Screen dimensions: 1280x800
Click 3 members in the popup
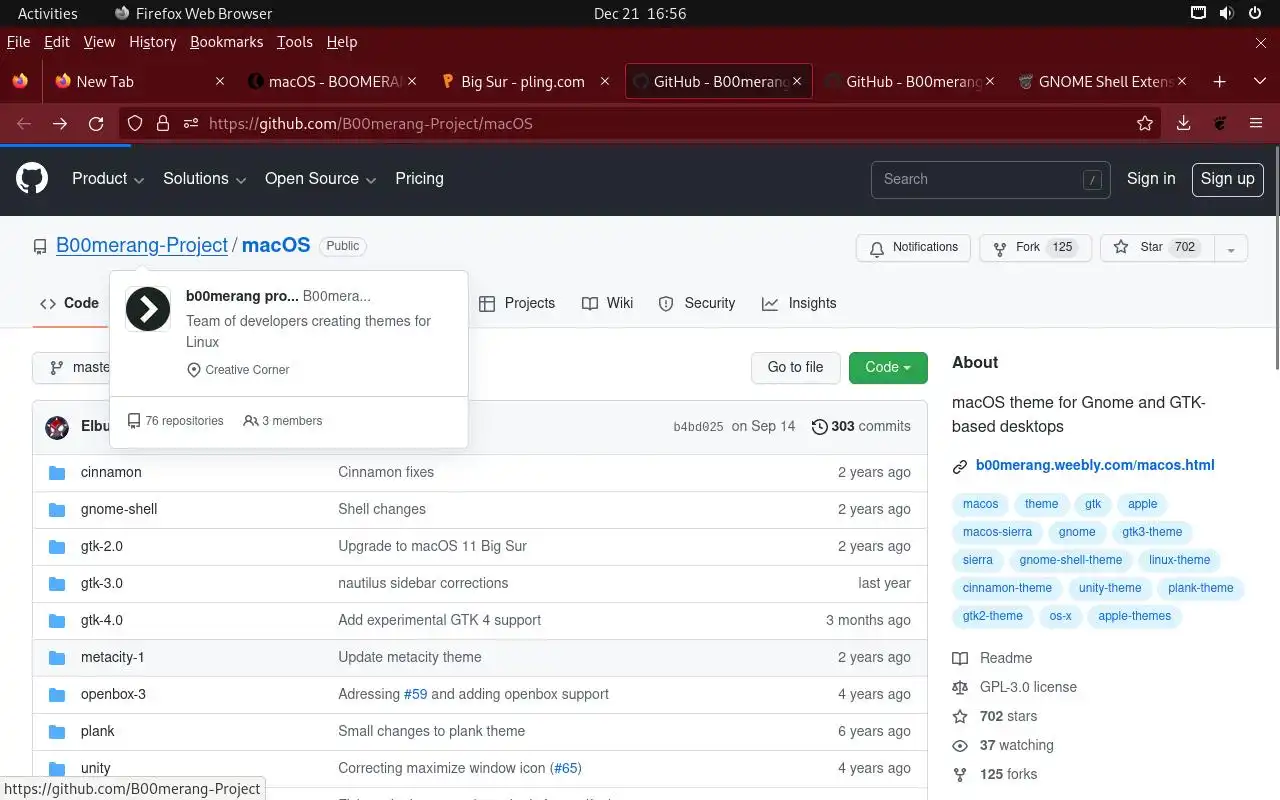pyautogui.click(x=283, y=421)
